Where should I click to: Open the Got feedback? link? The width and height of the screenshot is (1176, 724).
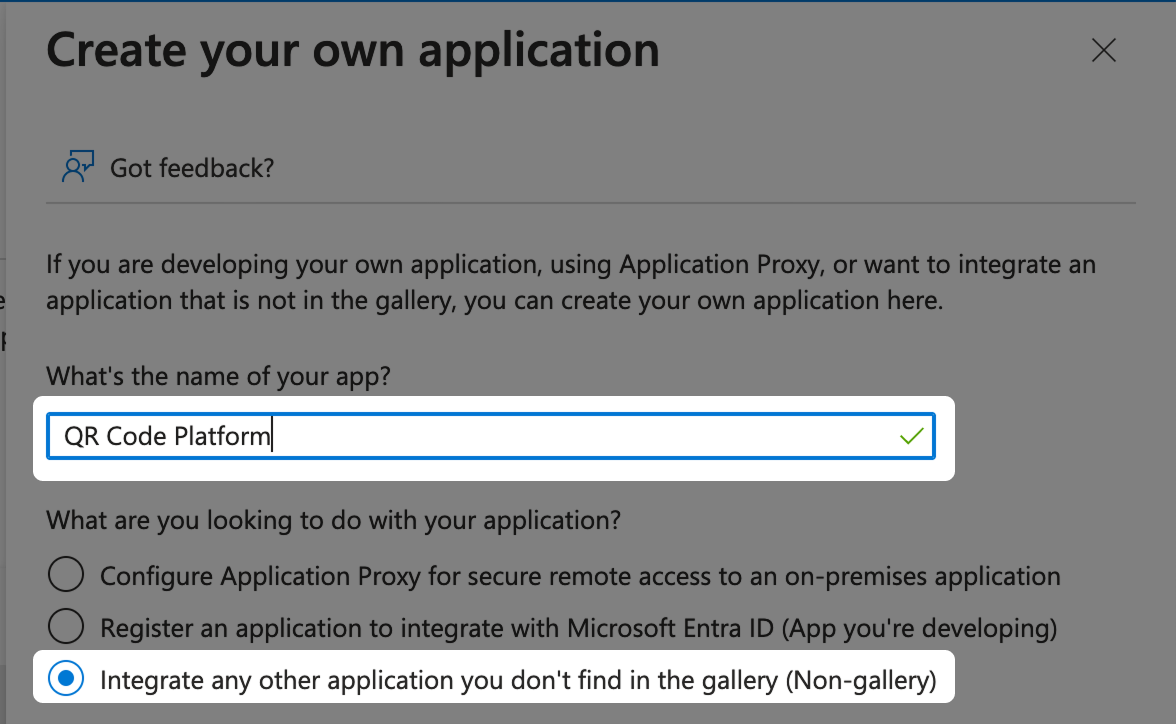click(x=191, y=167)
